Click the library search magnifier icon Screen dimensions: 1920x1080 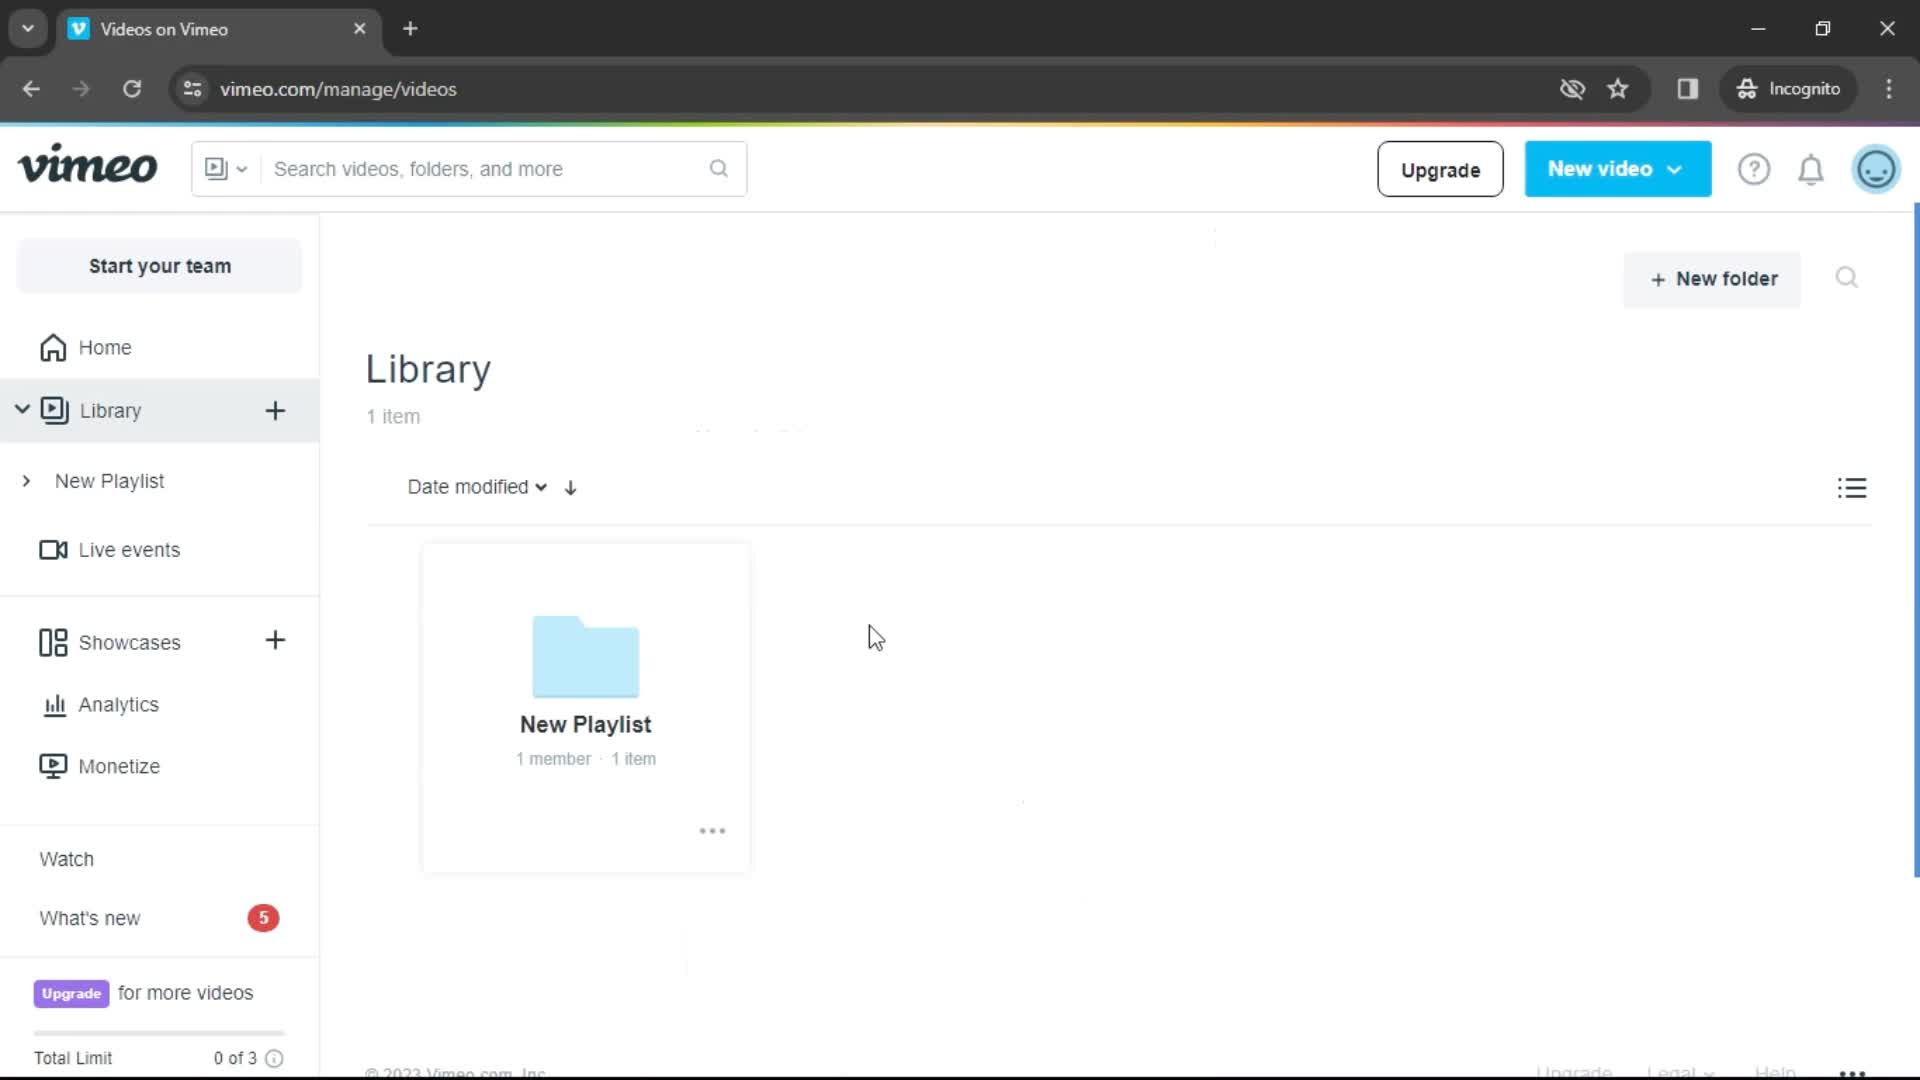(x=1846, y=277)
